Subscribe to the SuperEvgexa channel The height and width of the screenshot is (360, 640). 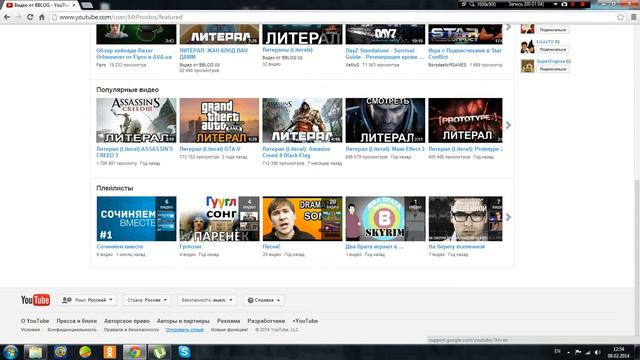pyautogui.click(x=553, y=69)
